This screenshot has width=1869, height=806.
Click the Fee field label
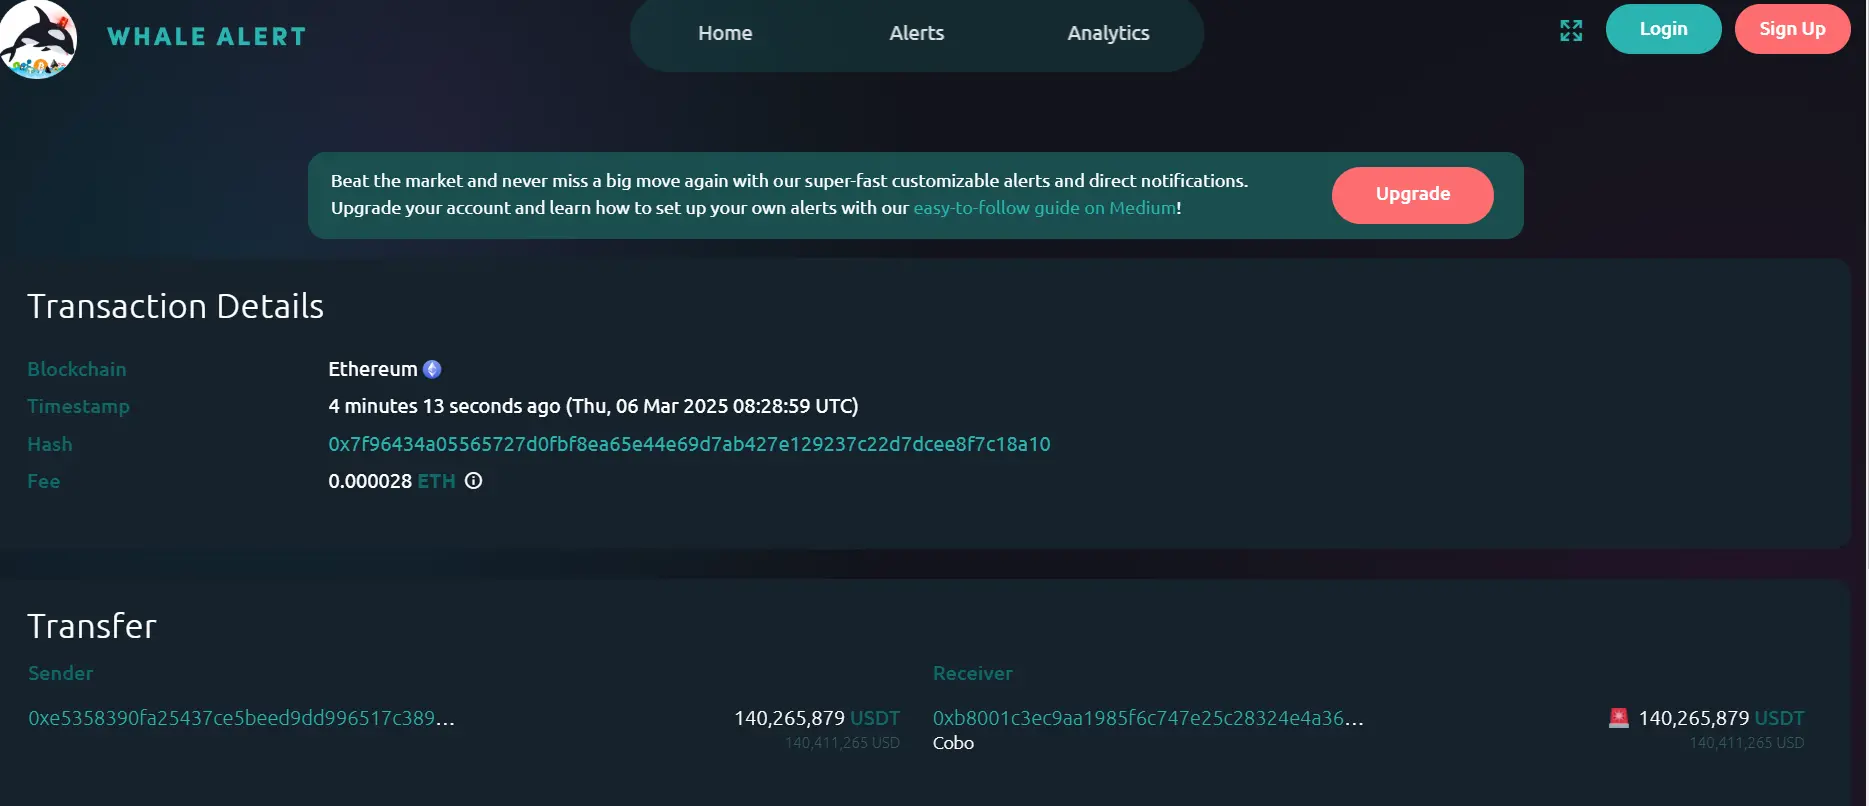click(44, 481)
